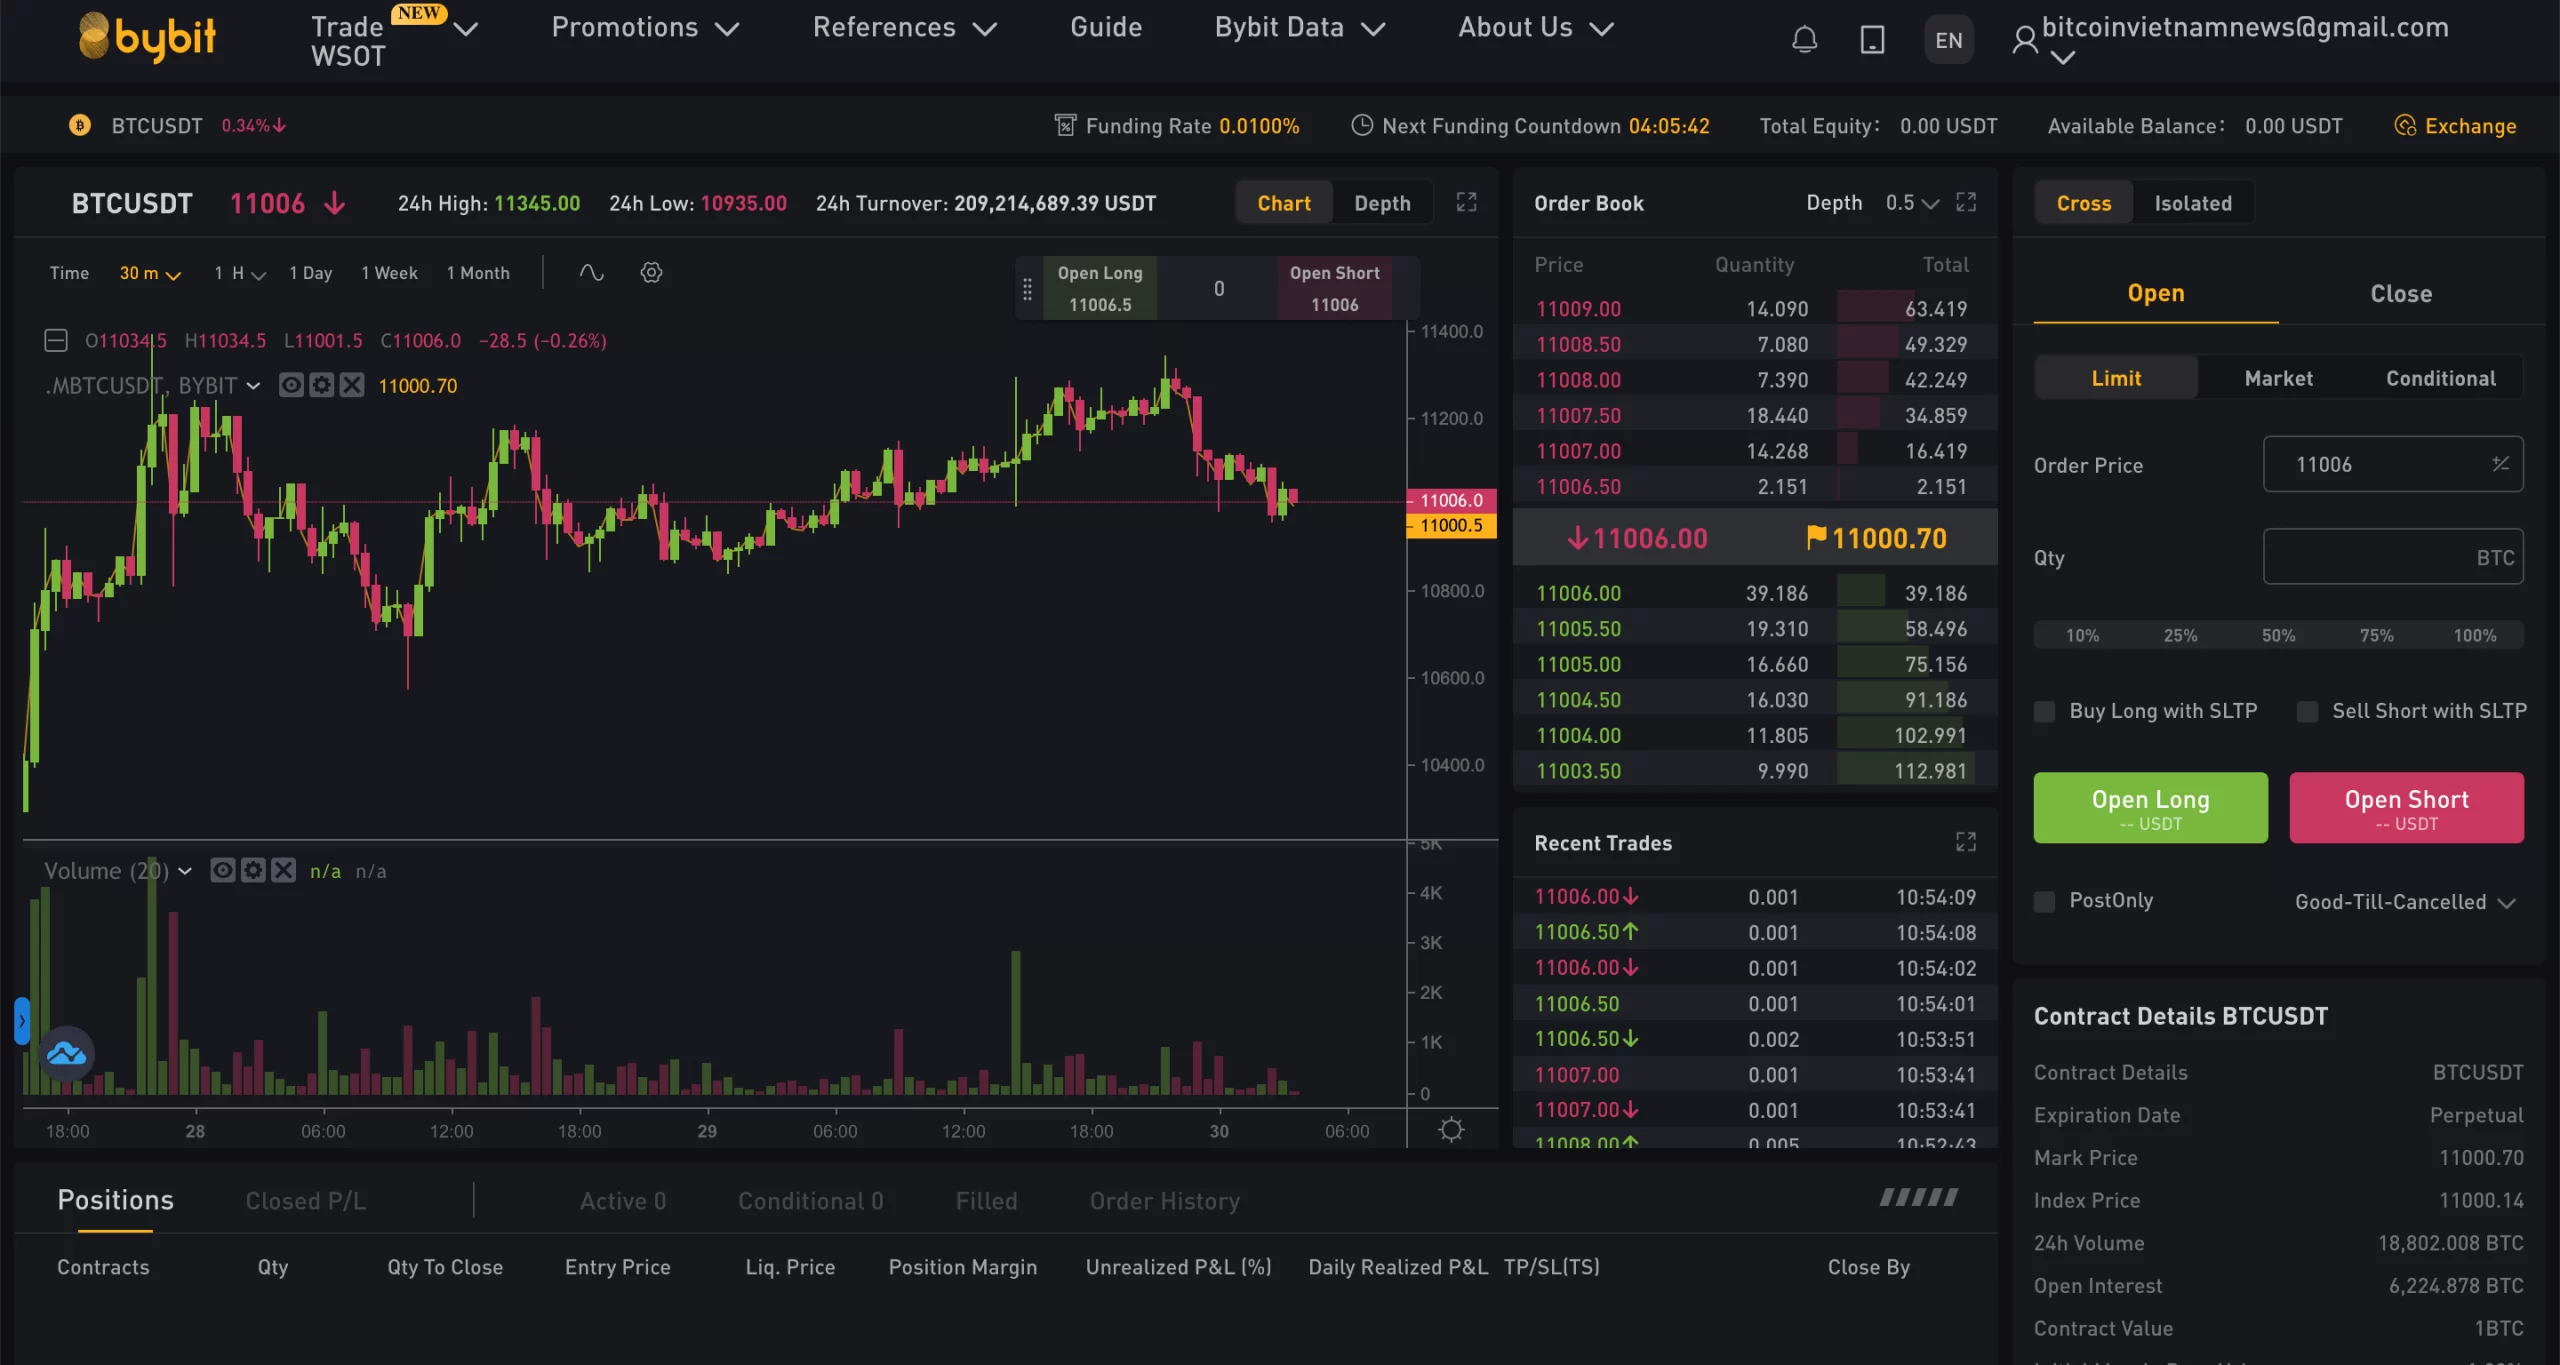2560x1365 pixels.
Task: Open the 30 m timeframe dropdown
Action: coord(150,273)
